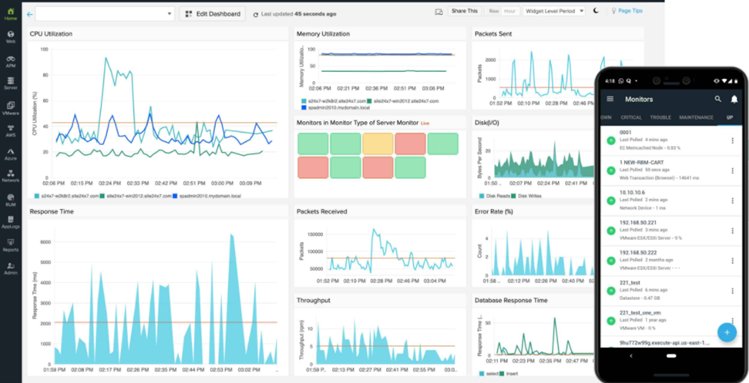Switch to the CRITICAL tab on phone
Viewport: 749px width, 383px height.
click(x=631, y=117)
